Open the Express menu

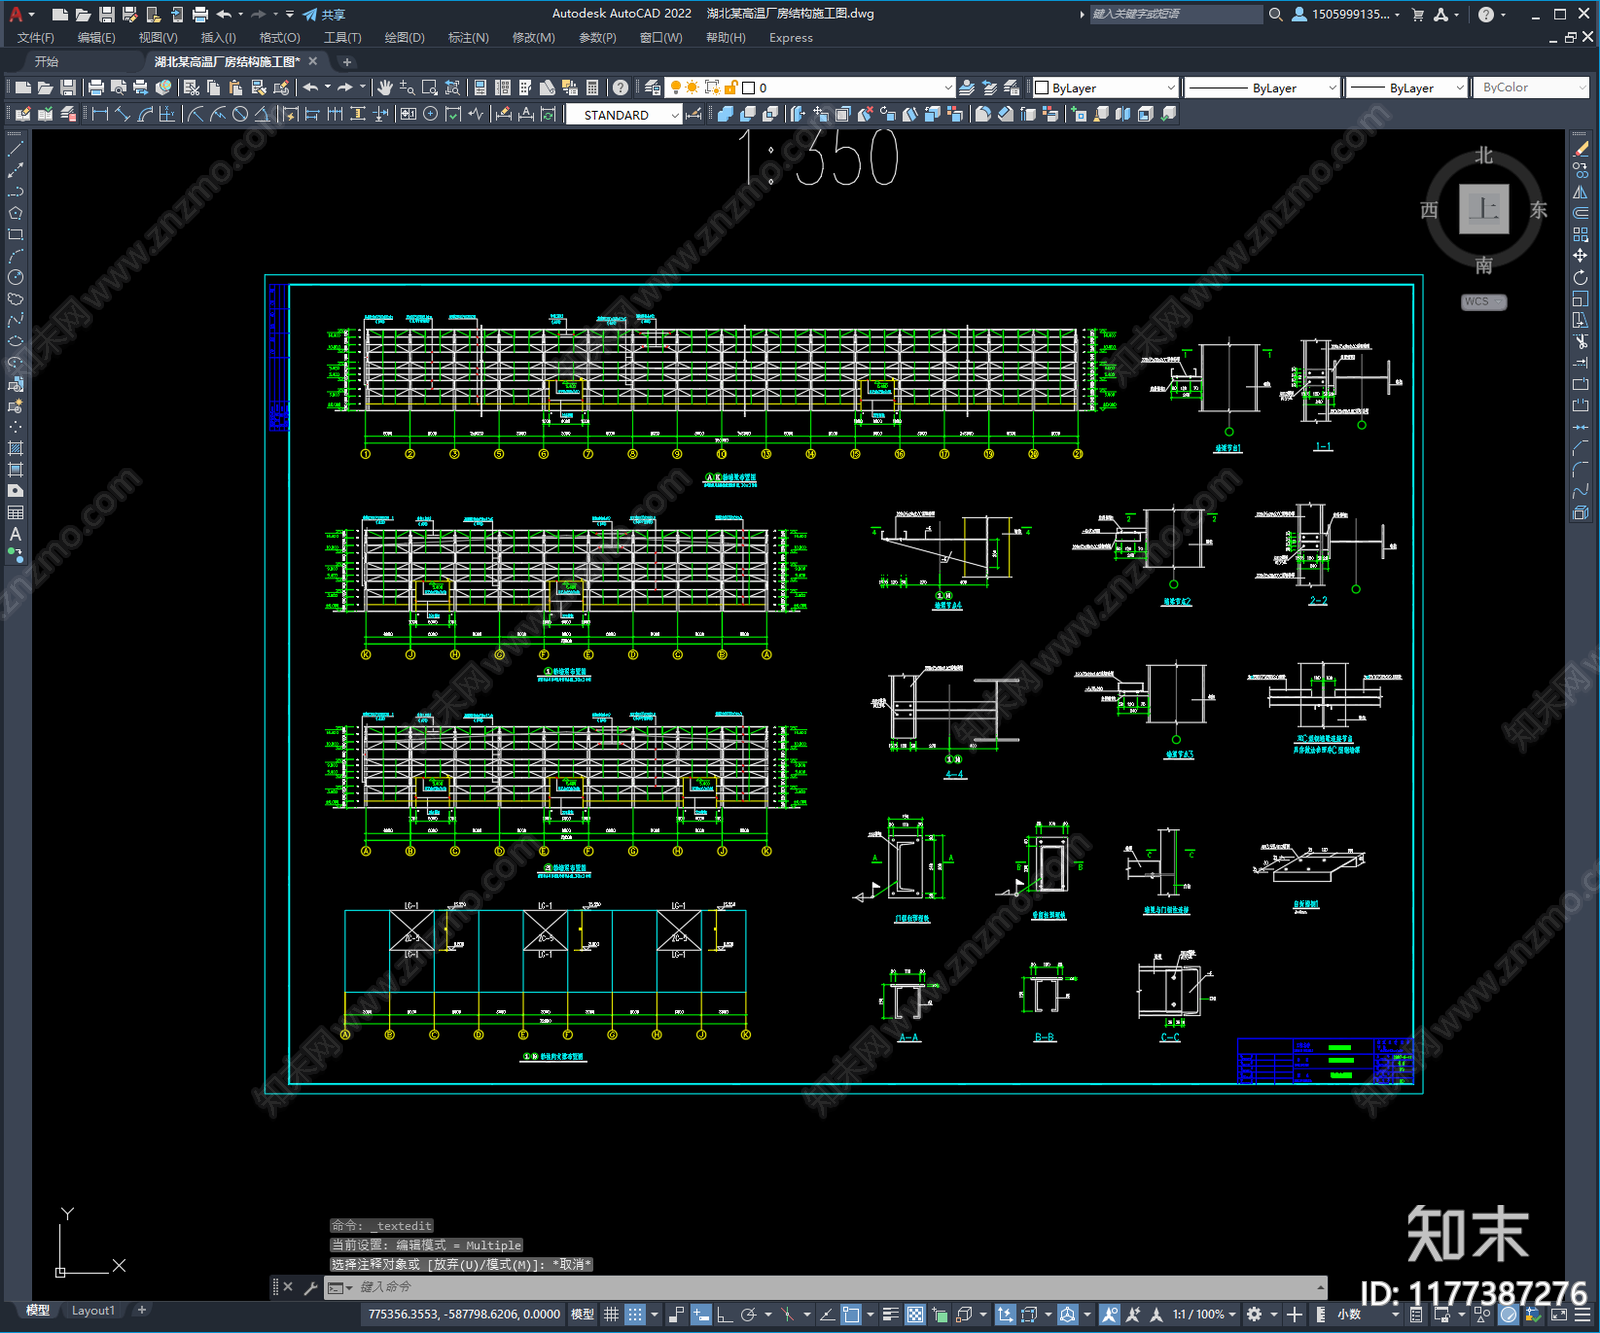pyautogui.click(x=791, y=38)
